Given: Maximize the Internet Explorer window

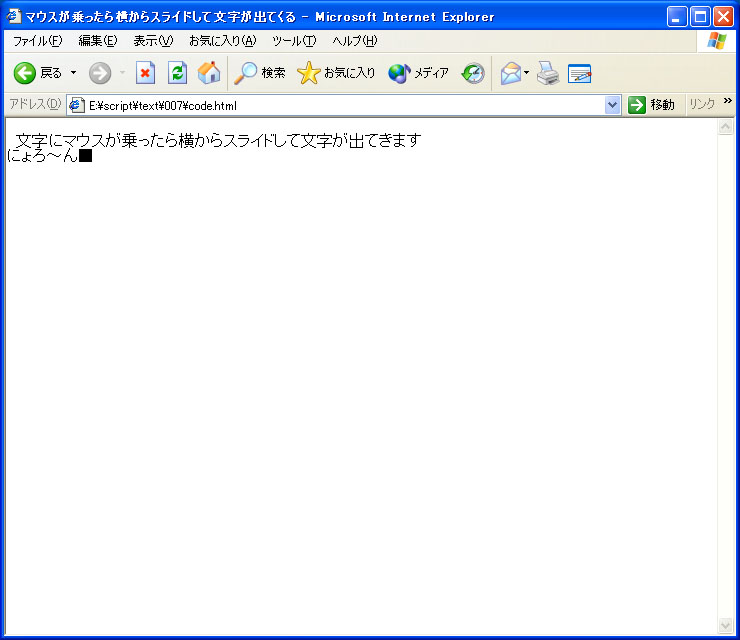Looking at the screenshot, I should tap(700, 17).
